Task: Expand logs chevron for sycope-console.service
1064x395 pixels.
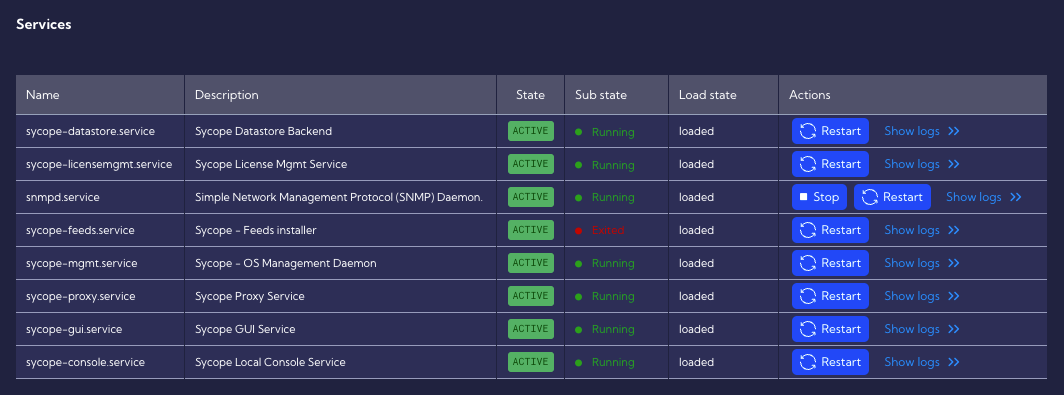Action: pyautogui.click(x=953, y=362)
